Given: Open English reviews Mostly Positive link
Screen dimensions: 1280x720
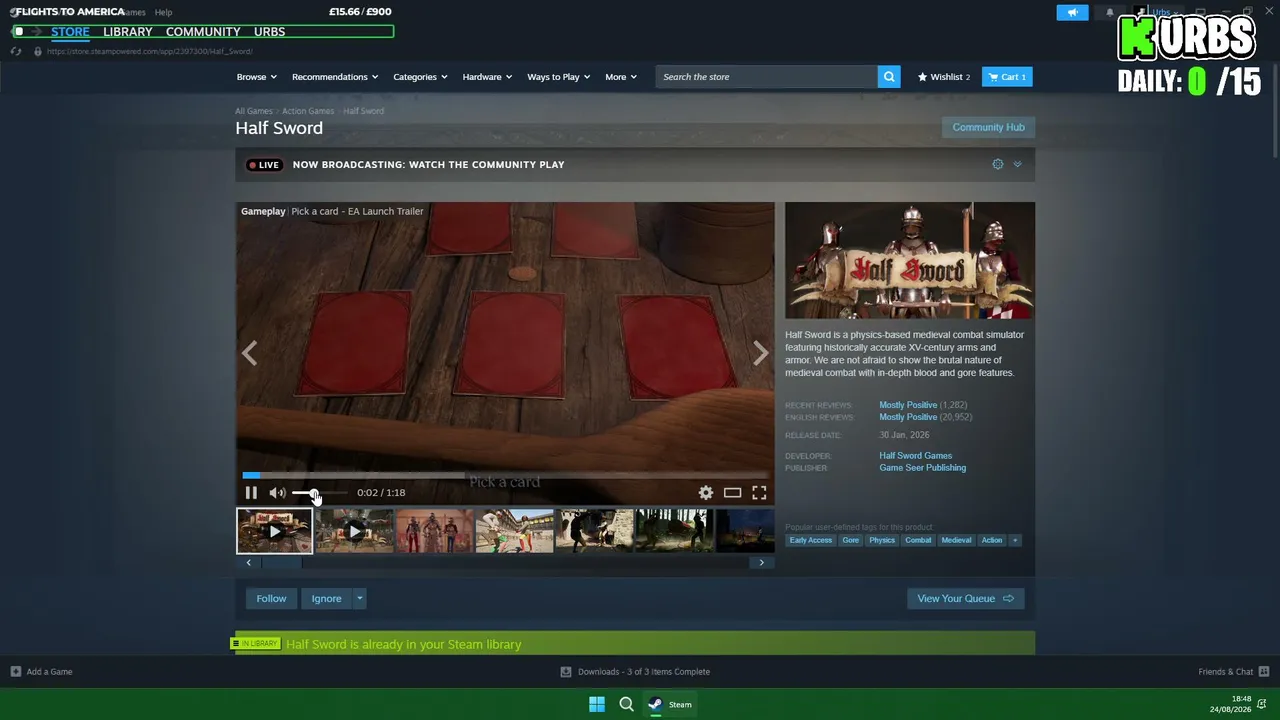Looking at the screenshot, I should coord(908,417).
